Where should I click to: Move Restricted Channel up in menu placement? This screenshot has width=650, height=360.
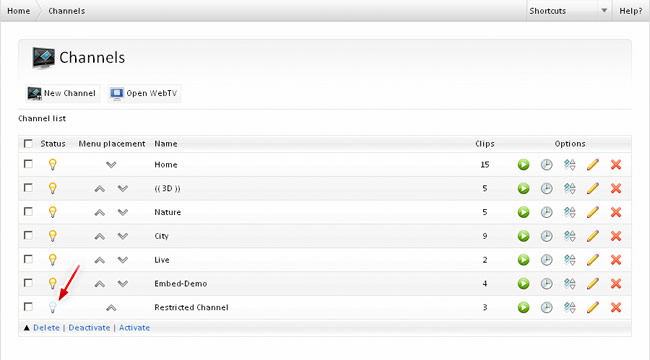click(111, 308)
